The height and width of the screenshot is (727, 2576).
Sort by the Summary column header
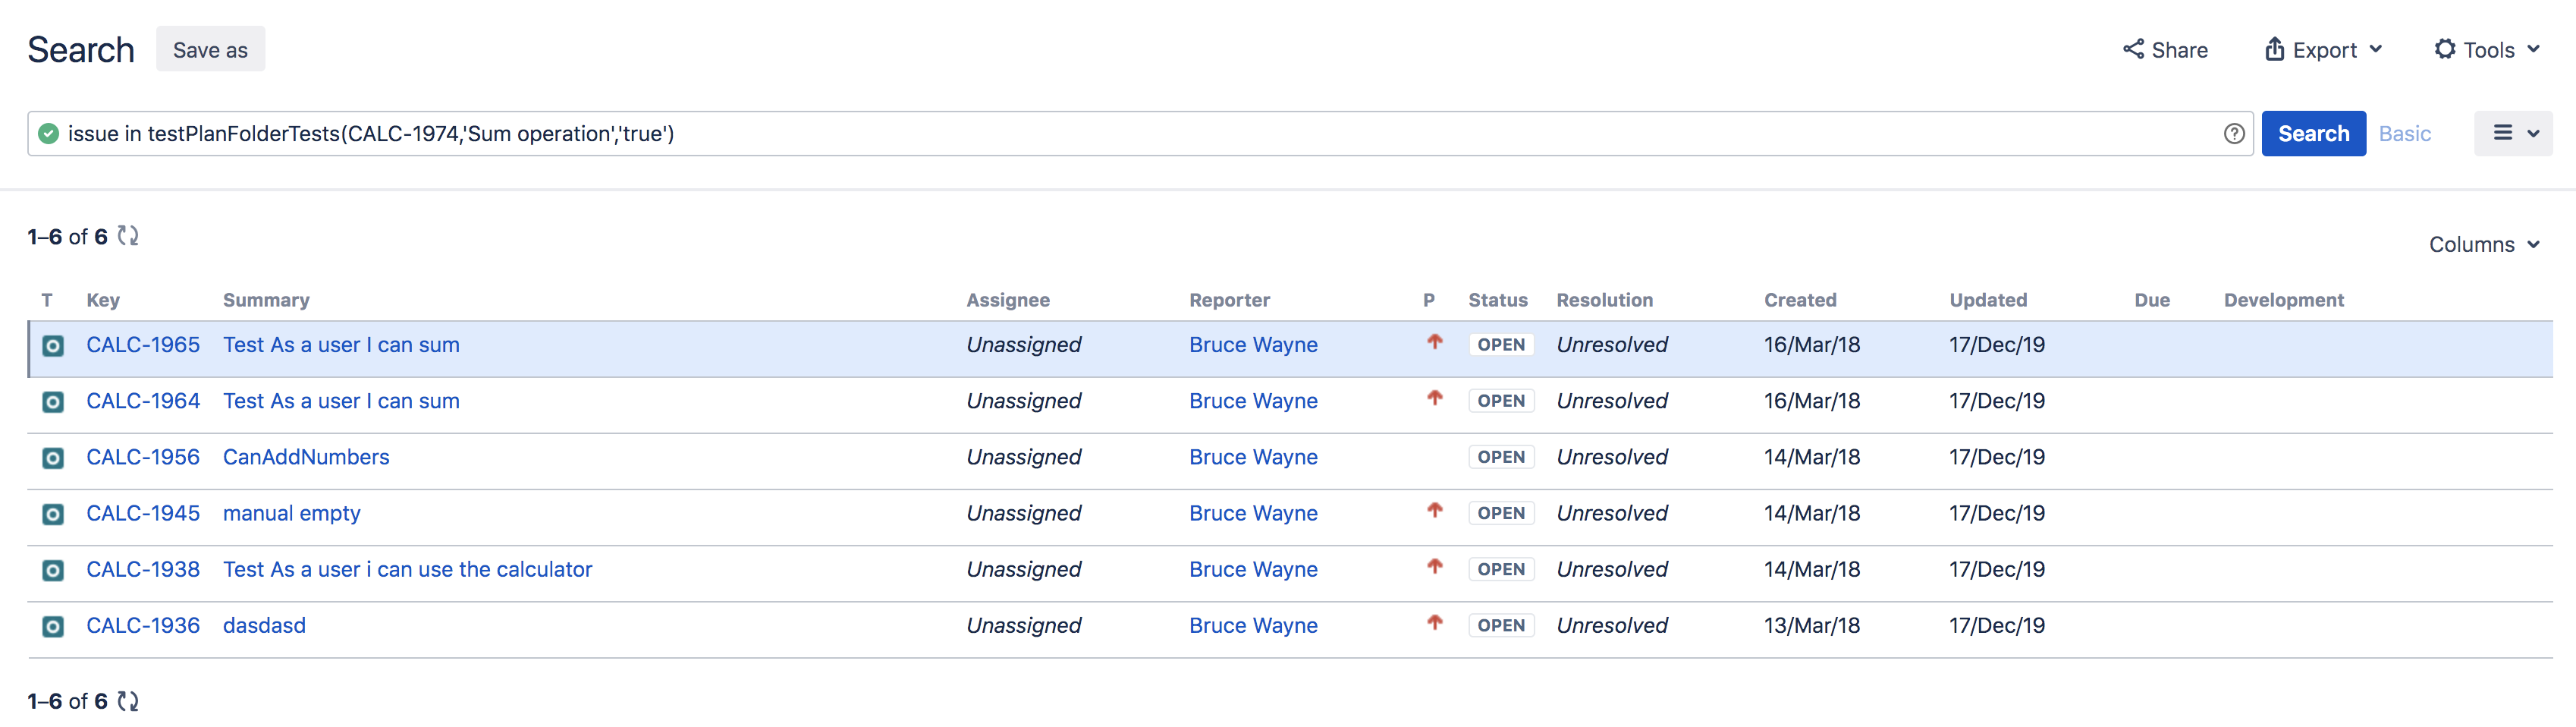click(266, 300)
